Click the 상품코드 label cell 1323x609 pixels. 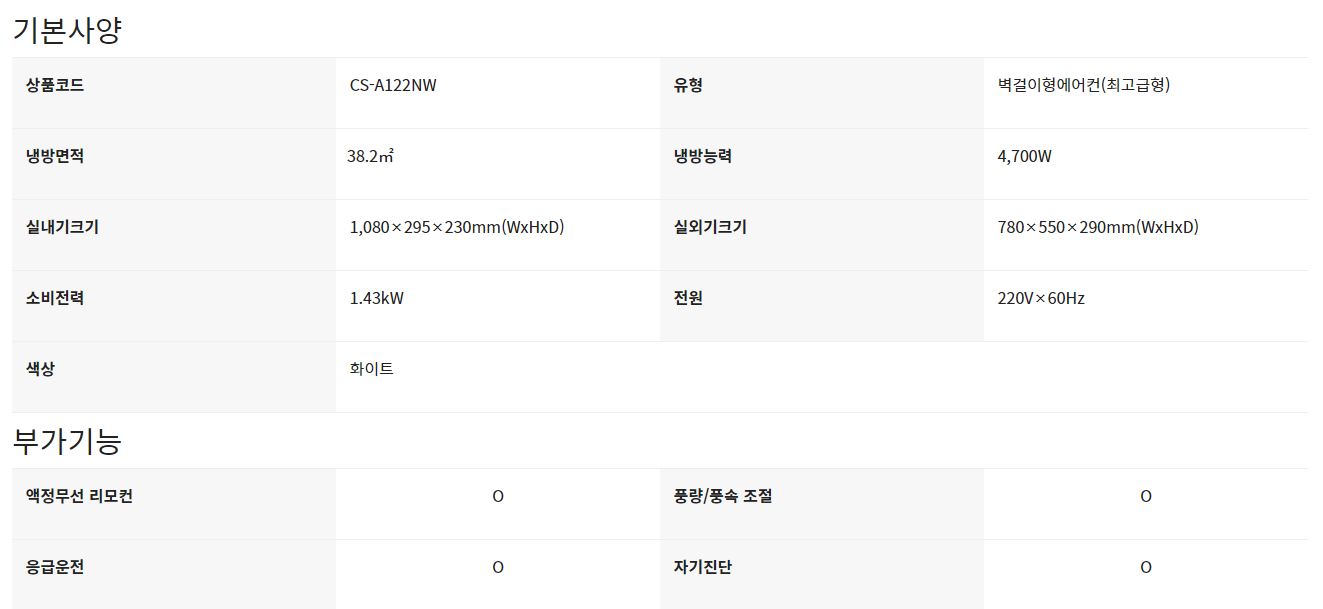(55, 85)
